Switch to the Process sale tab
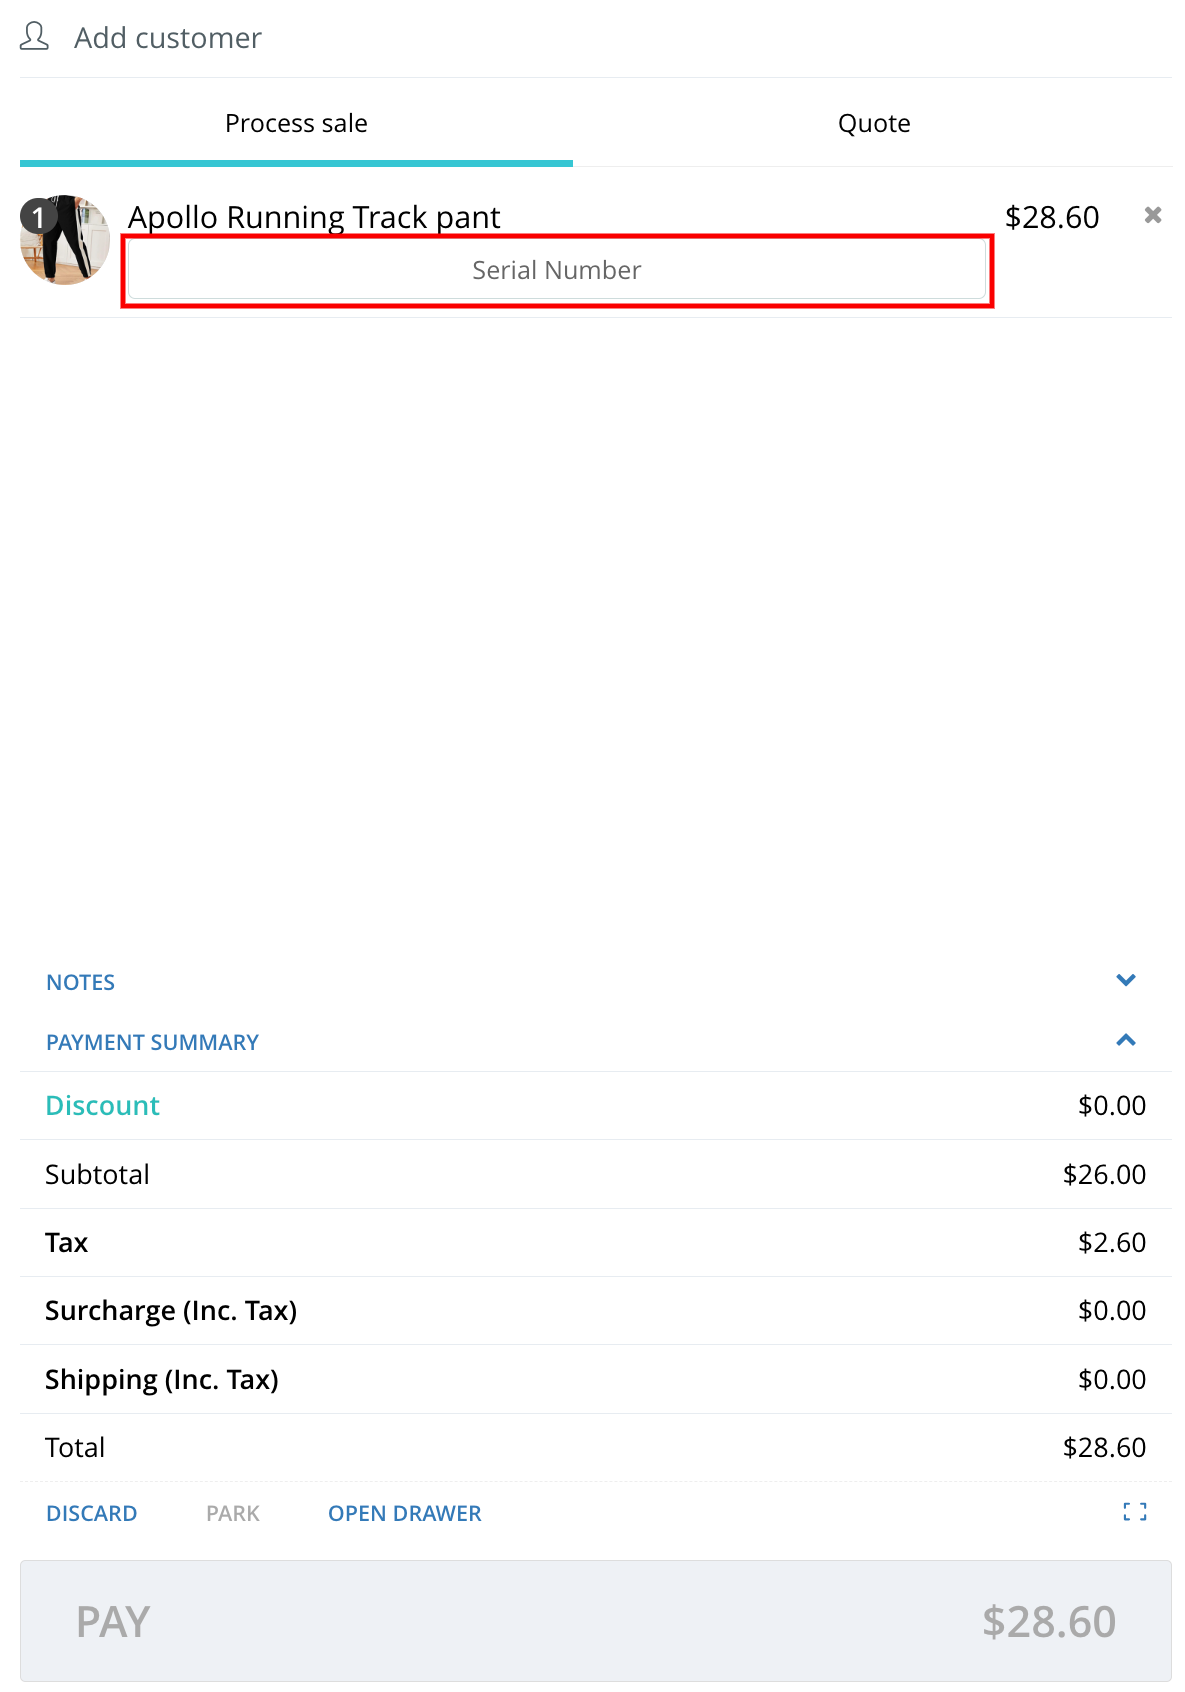The height and width of the screenshot is (1692, 1185). [296, 123]
